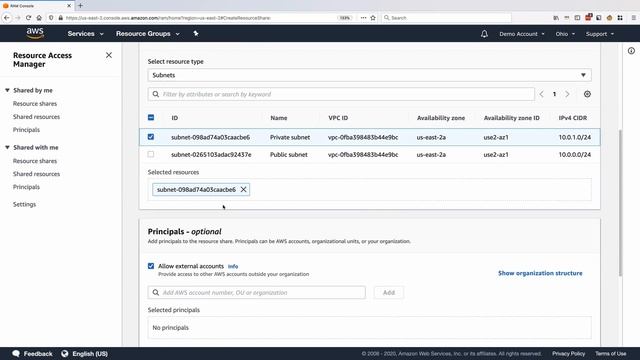The width and height of the screenshot is (640, 360).
Task: Open the Privacy Policy footer link
Action: pos(568,353)
